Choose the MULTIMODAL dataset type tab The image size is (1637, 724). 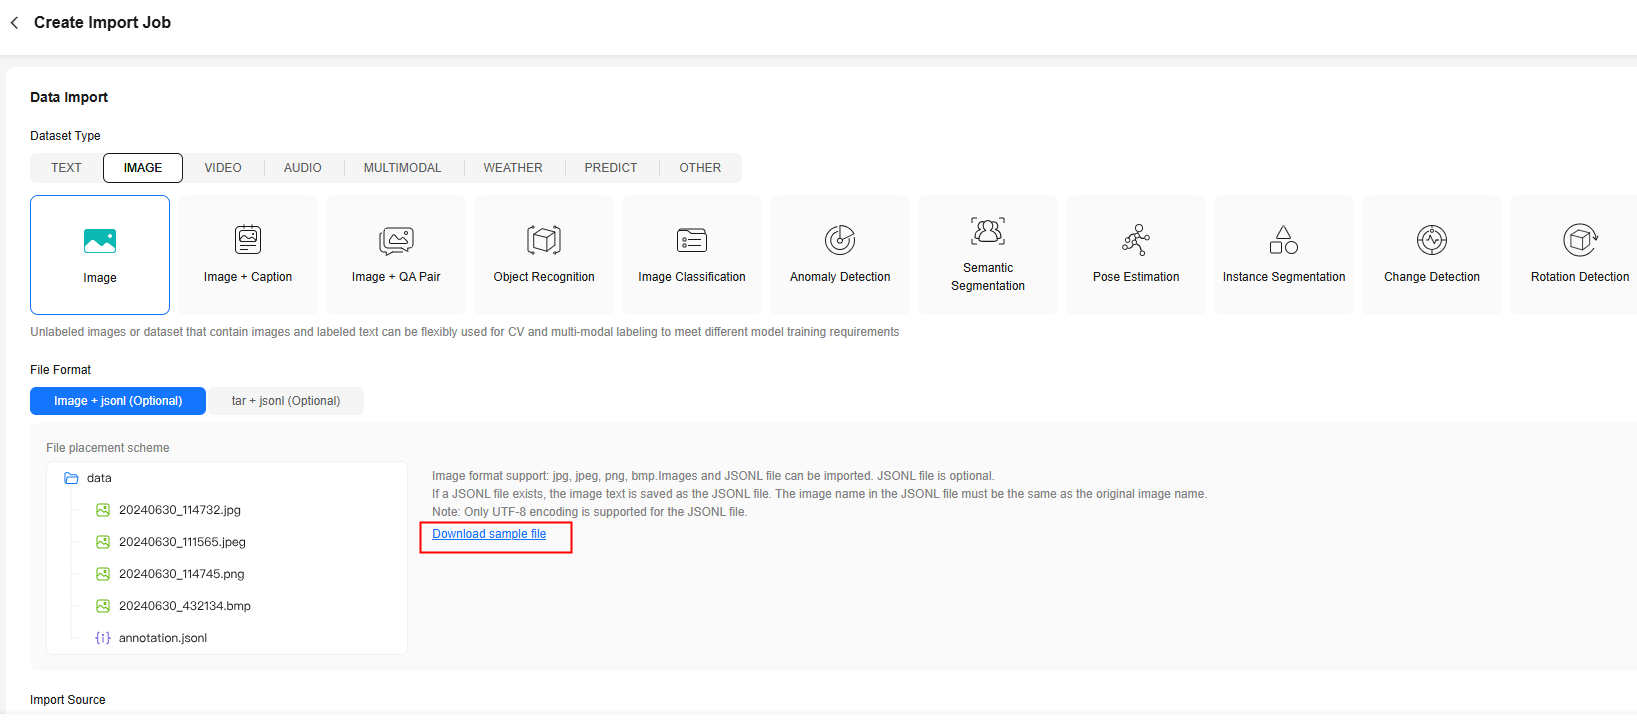402,168
